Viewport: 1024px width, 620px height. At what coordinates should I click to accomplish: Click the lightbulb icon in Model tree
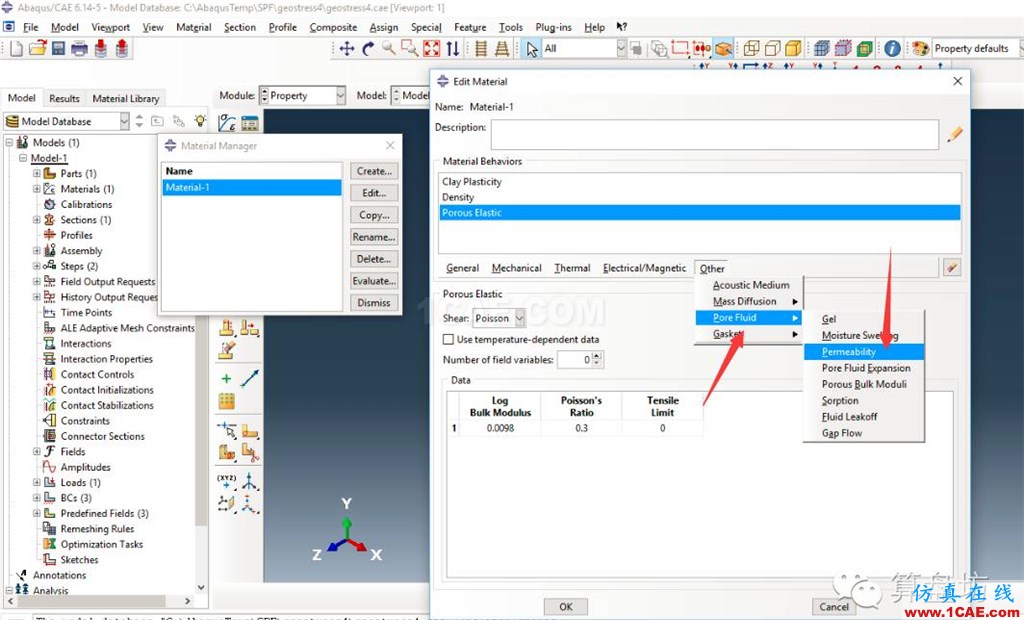coord(200,121)
